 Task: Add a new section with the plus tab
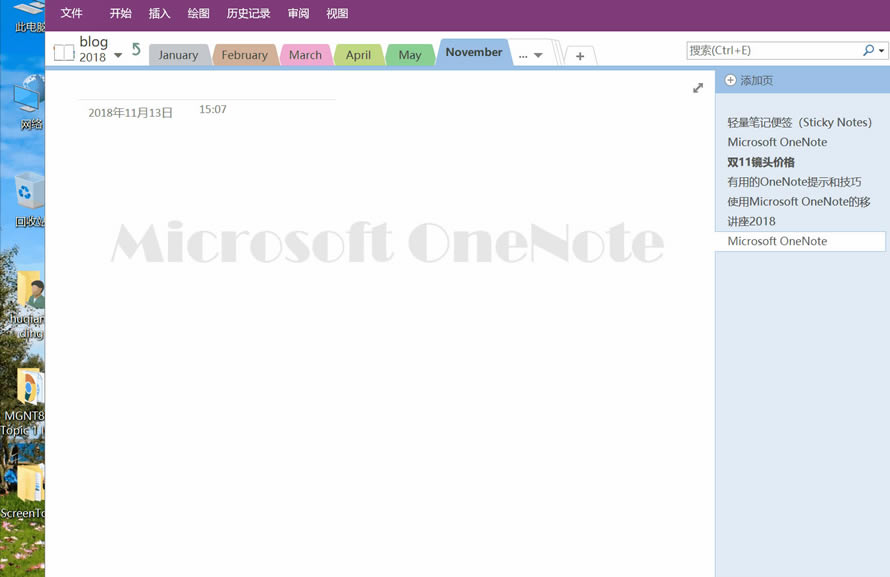[x=580, y=56]
